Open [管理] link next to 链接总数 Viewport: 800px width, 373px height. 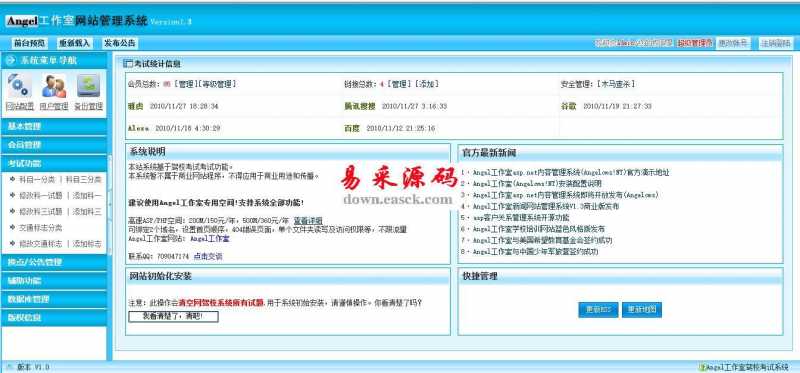point(398,84)
